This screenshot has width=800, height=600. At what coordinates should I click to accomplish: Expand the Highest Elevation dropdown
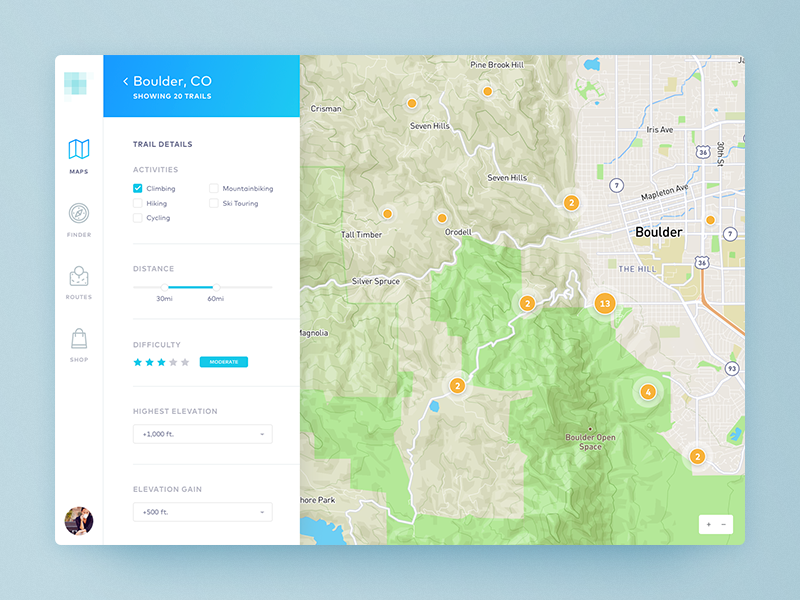click(x=202, y=434)
